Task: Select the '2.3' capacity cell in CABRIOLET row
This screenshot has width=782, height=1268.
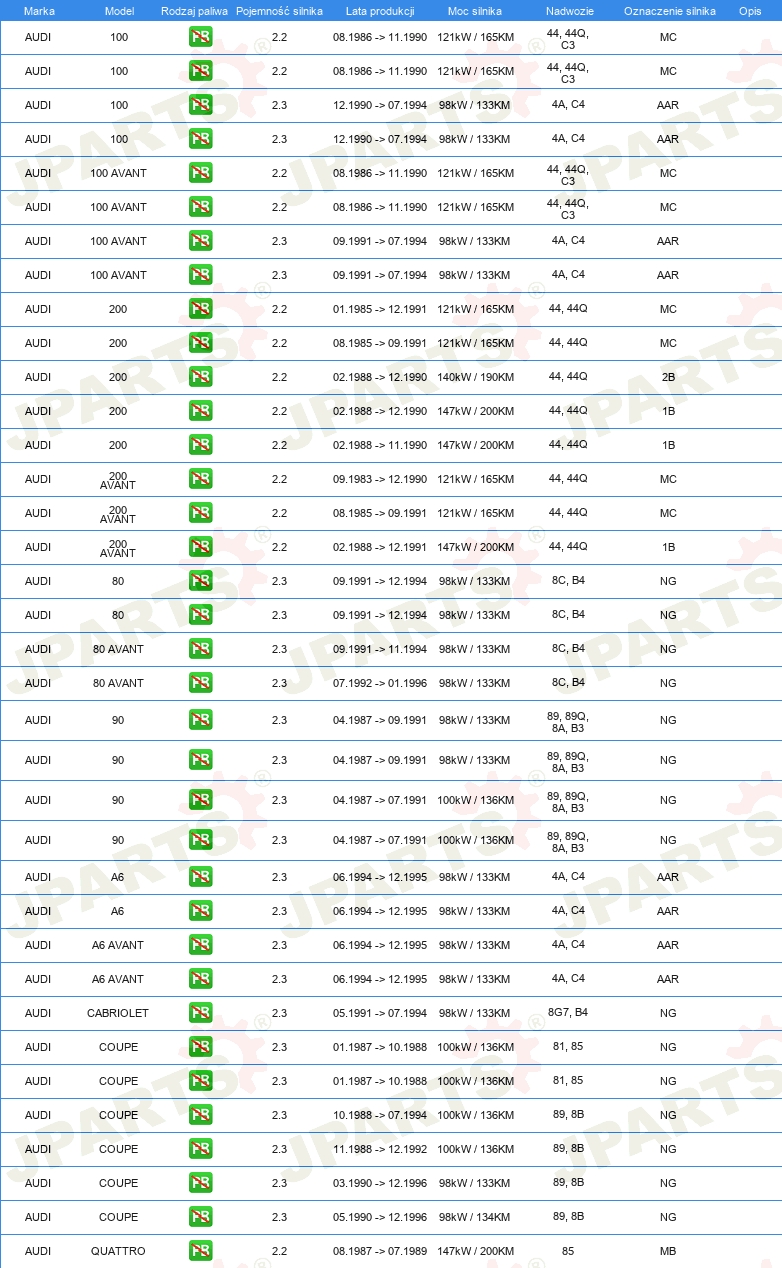Action: (279, 1013)
